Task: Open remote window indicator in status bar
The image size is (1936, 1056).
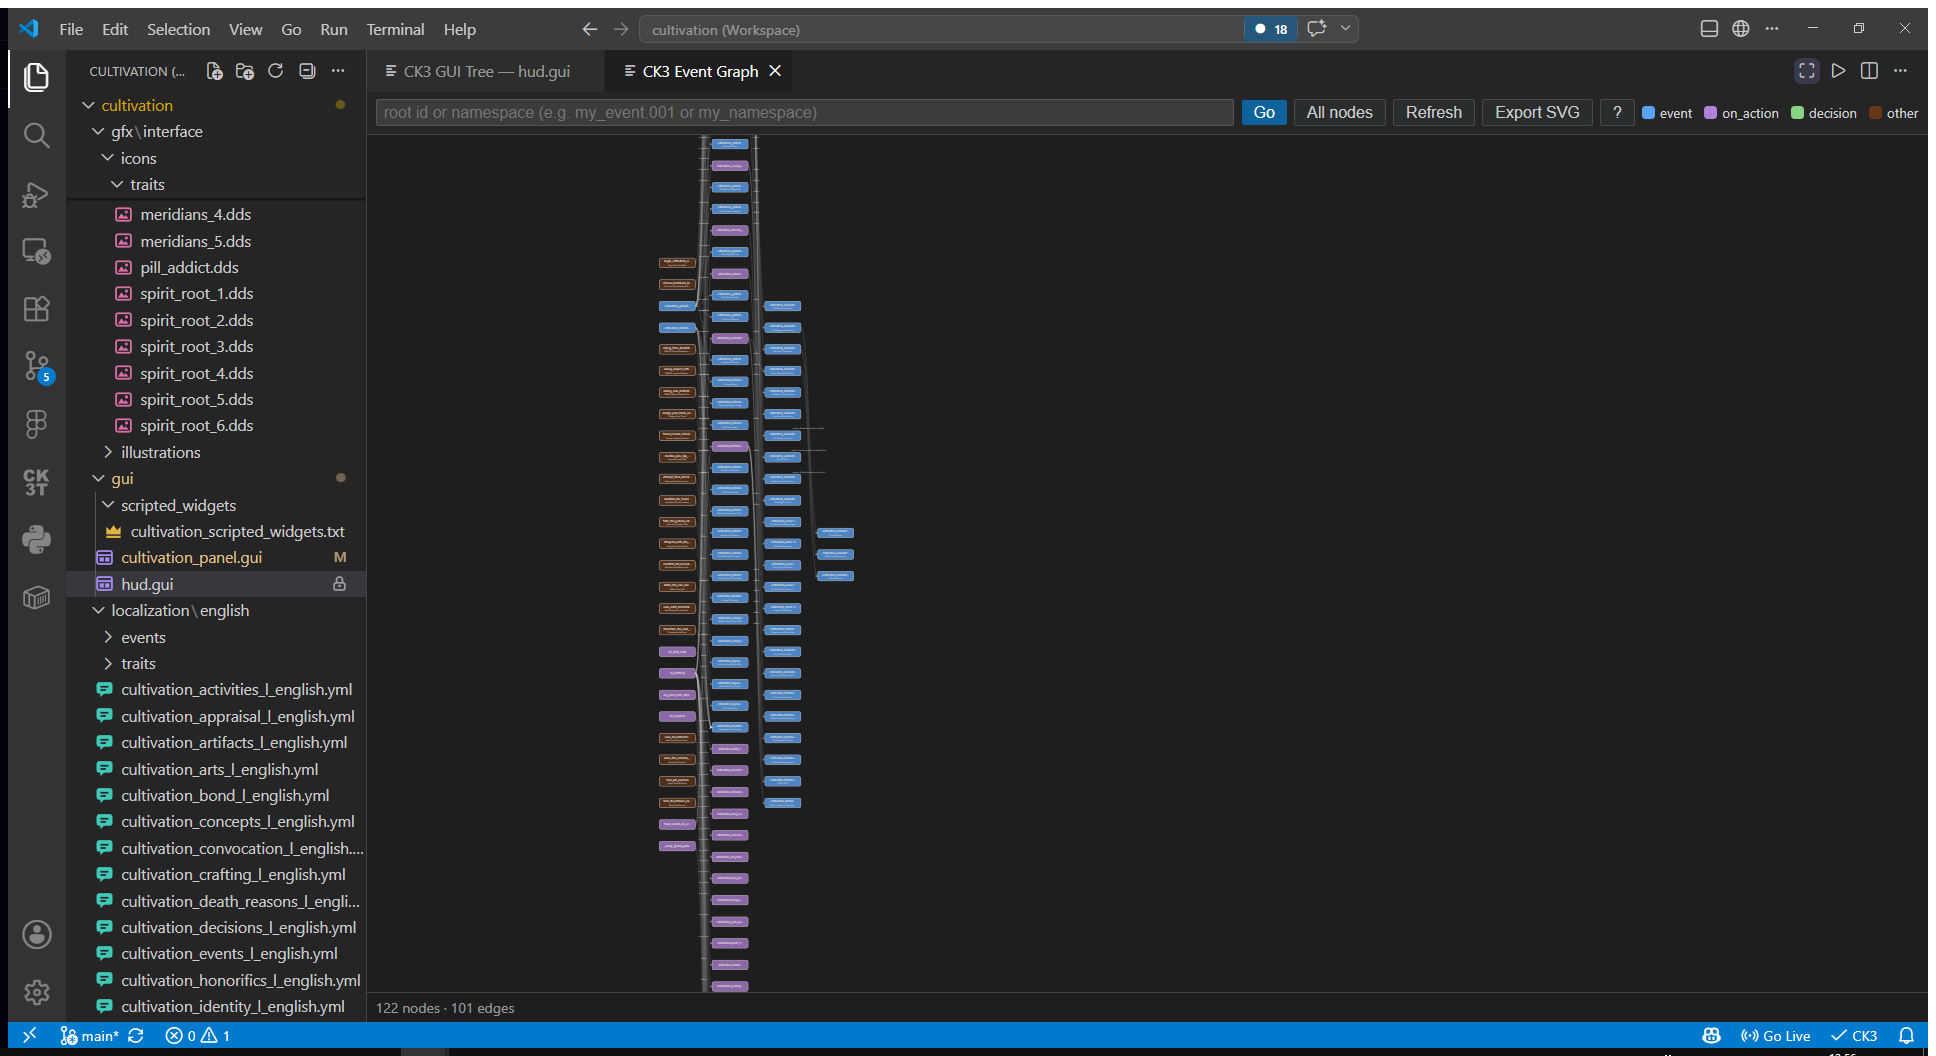Action: pyautogui.click(x=29, y=1036)
